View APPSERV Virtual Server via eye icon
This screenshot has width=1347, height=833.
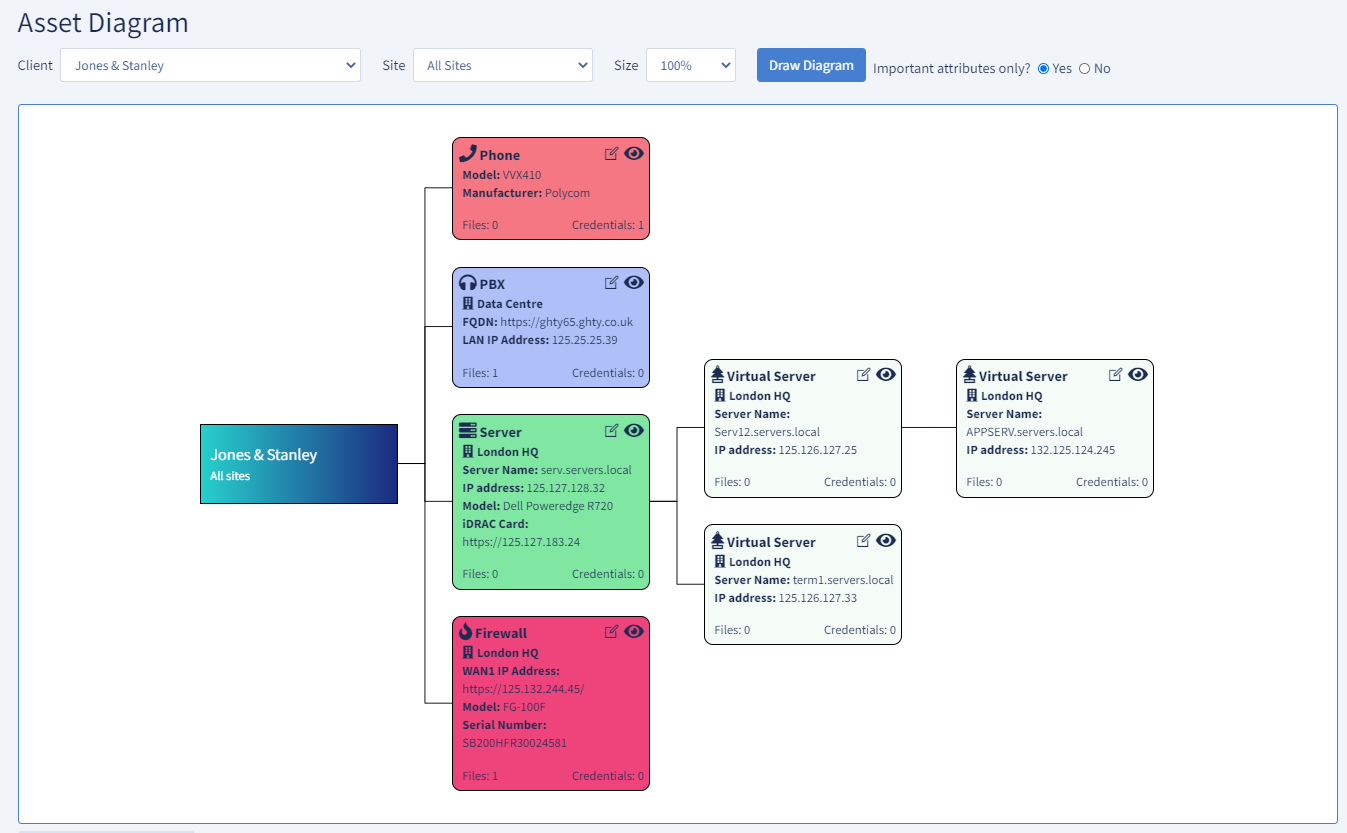[1138, 374]
